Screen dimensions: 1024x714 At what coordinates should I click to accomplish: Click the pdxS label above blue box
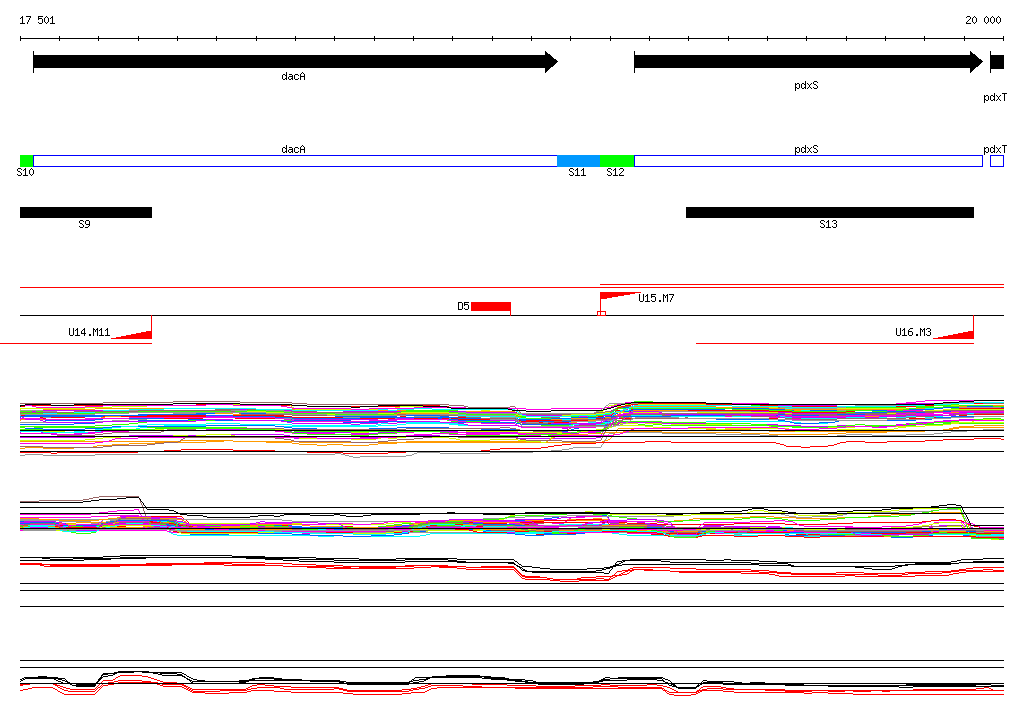click(806, 150)
